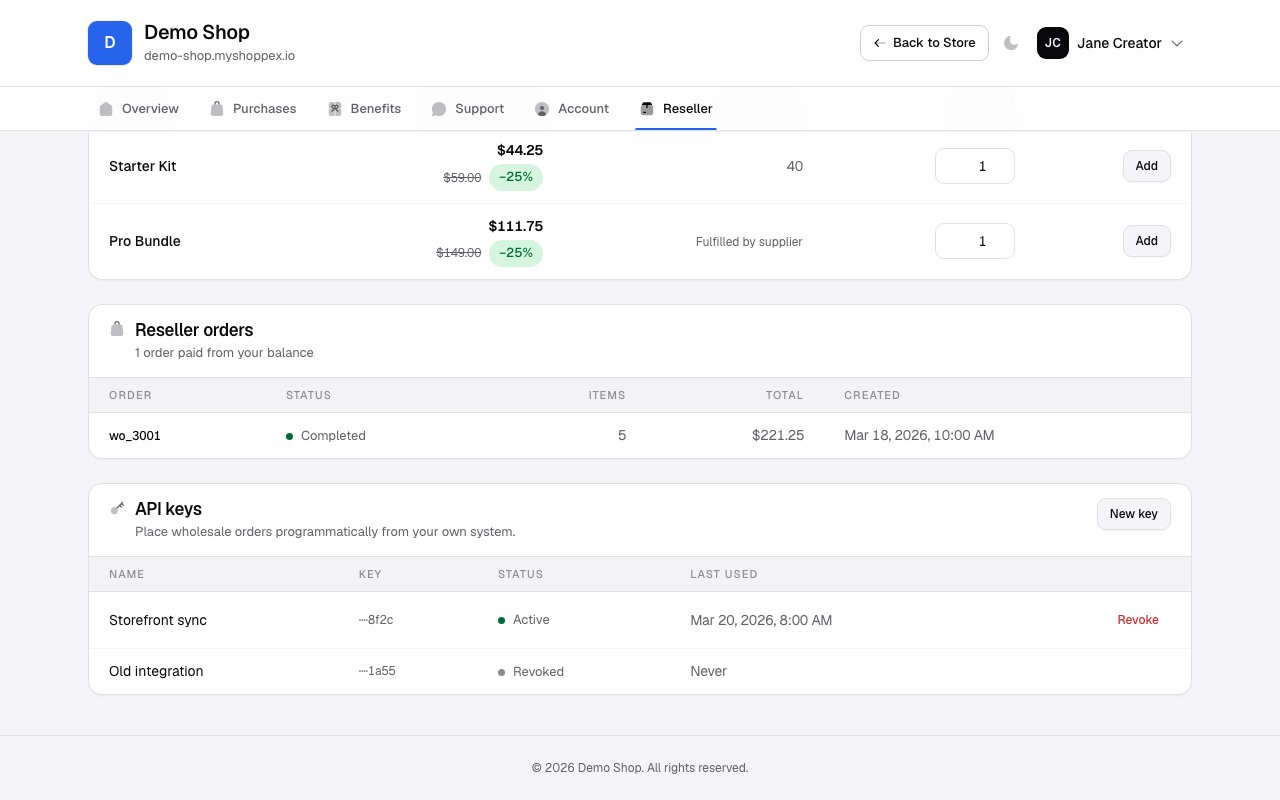Click the Active status of Storefront sync

pyautogui.click(x=524, y=620)
